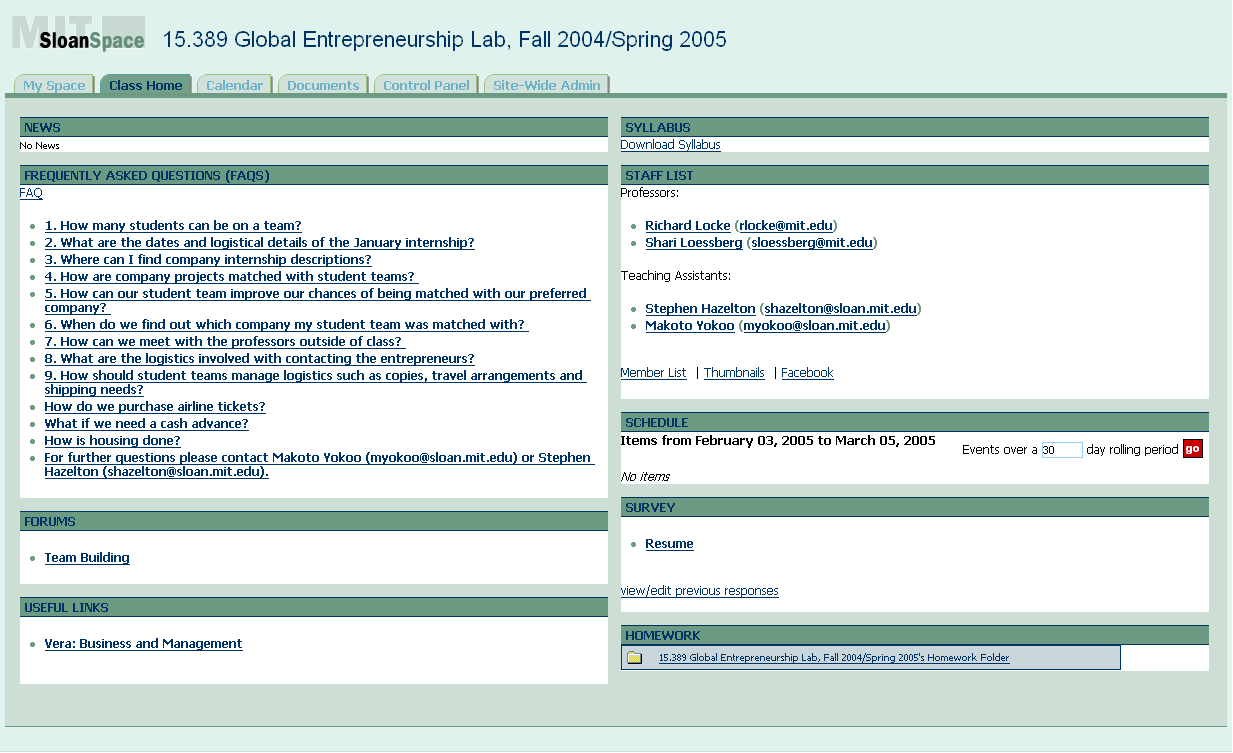Open the Site-Wide Admin tab
The width and height of the screenshot is (1233, 753).
pyautogui.click(x=546, y=86)
